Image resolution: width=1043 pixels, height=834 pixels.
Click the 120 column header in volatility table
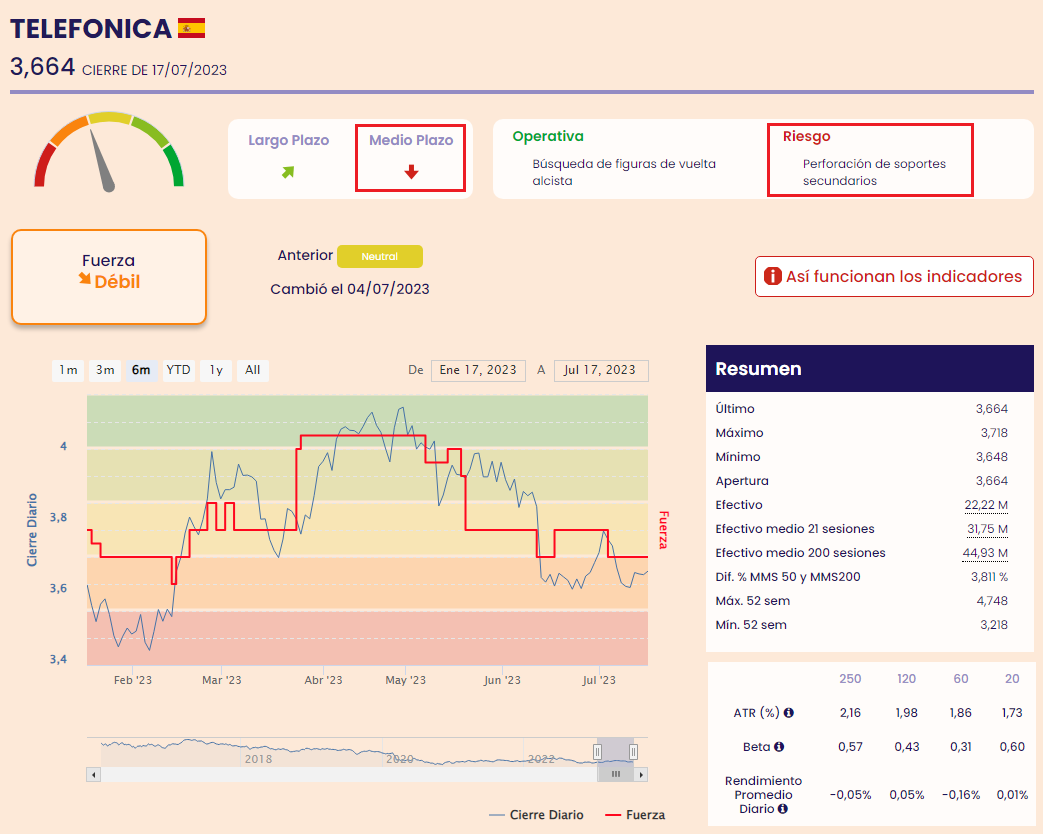(907, 678)
